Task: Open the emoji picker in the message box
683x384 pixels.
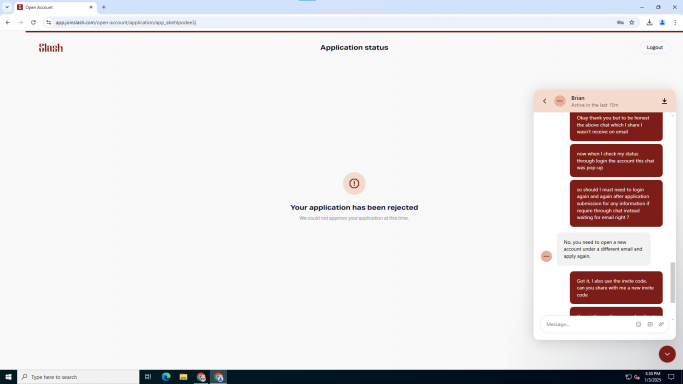Action: coord(638,324)
